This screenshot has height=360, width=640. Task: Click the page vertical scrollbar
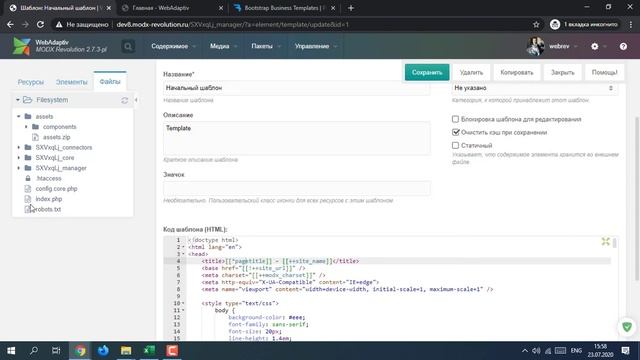[x=637, y=198]
